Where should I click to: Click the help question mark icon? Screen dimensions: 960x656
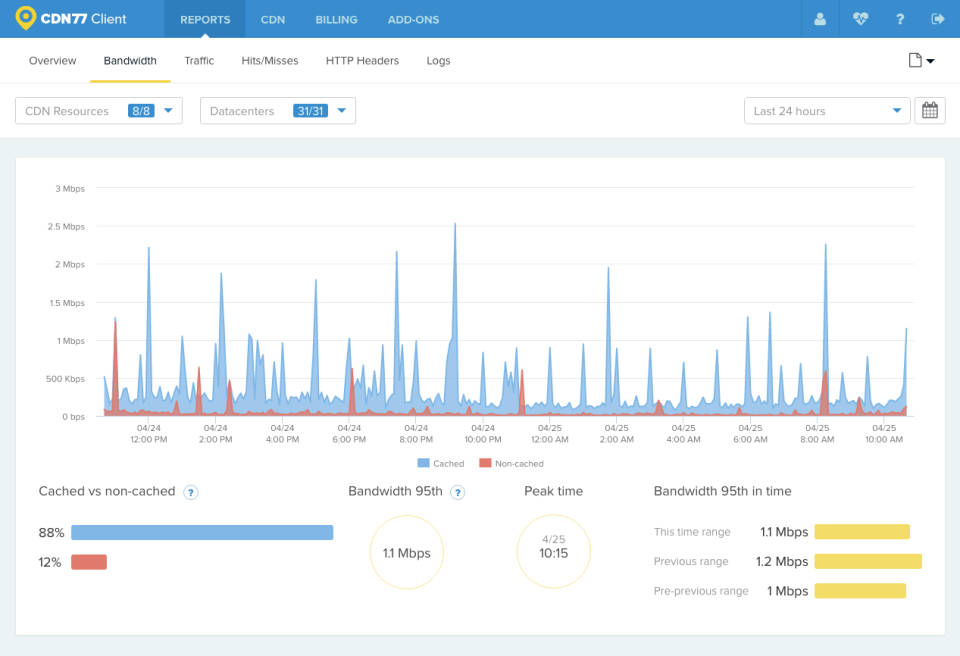point(900,19)
